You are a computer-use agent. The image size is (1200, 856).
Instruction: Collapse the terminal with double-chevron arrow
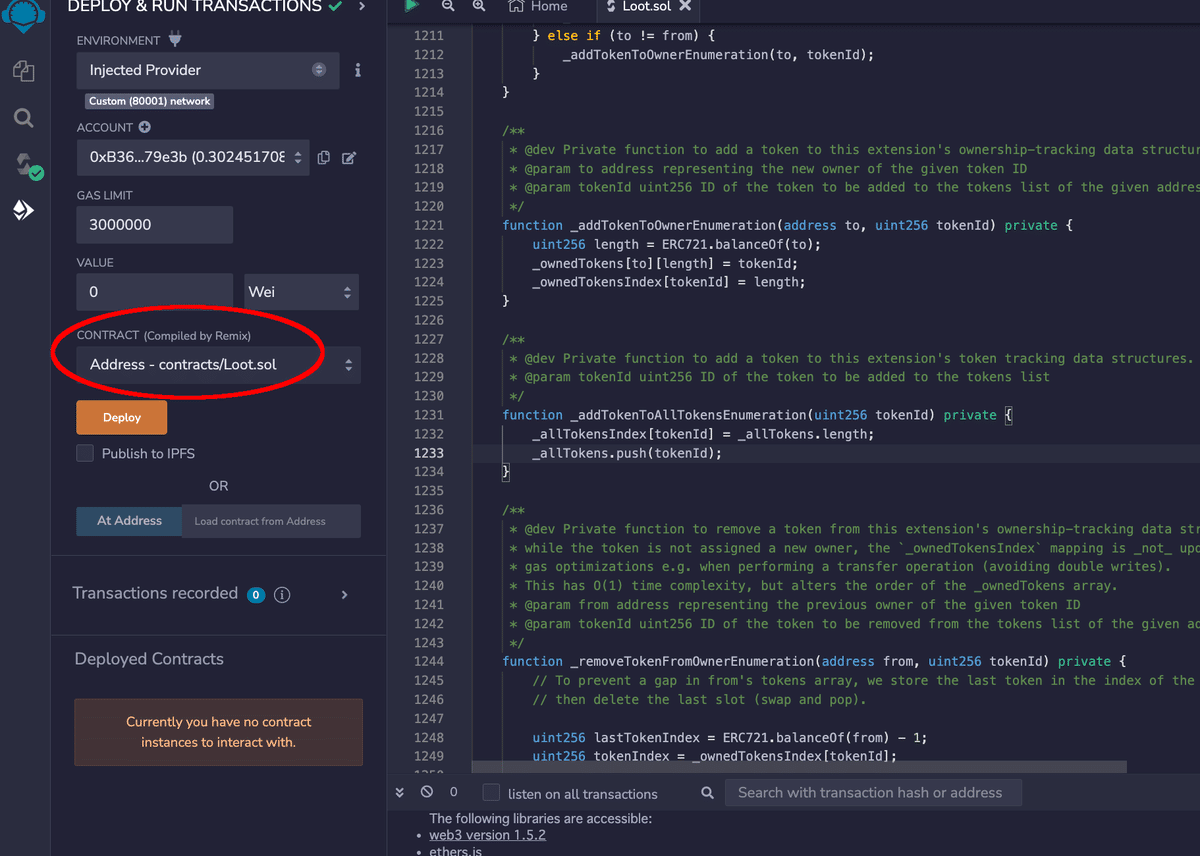[400, 792]
